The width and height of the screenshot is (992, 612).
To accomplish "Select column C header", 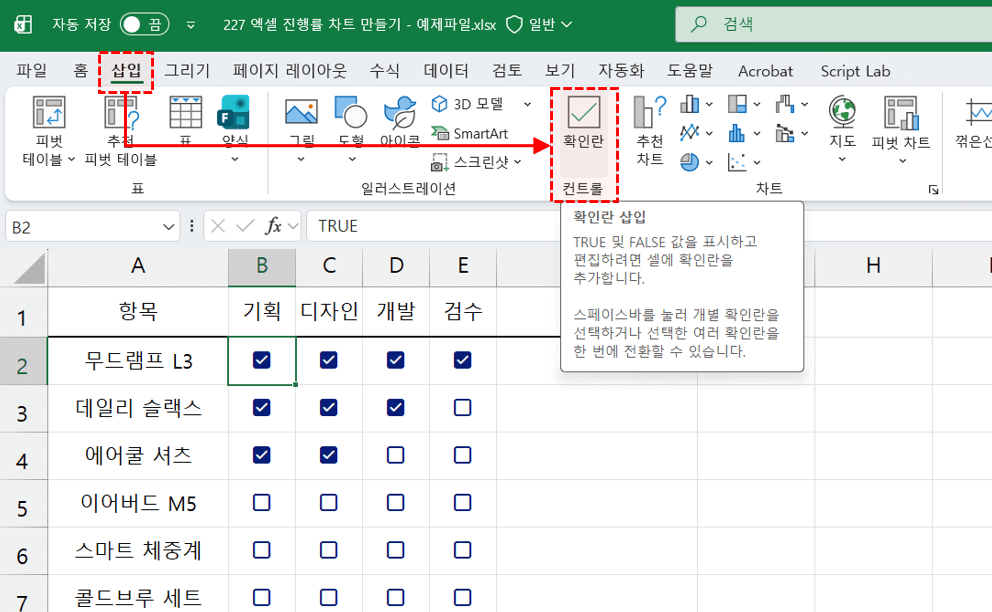I will (329, 265).
